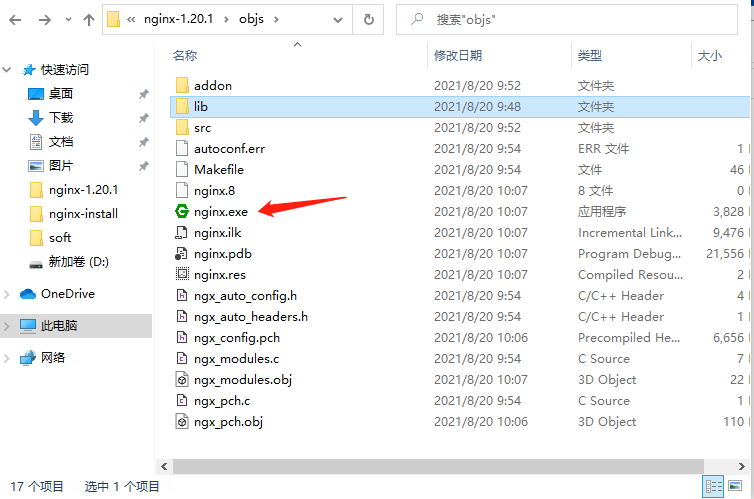Click the ngx_config.pch file icon
Viewport: 754px width, 499px height.
click(x=182, y=337)
